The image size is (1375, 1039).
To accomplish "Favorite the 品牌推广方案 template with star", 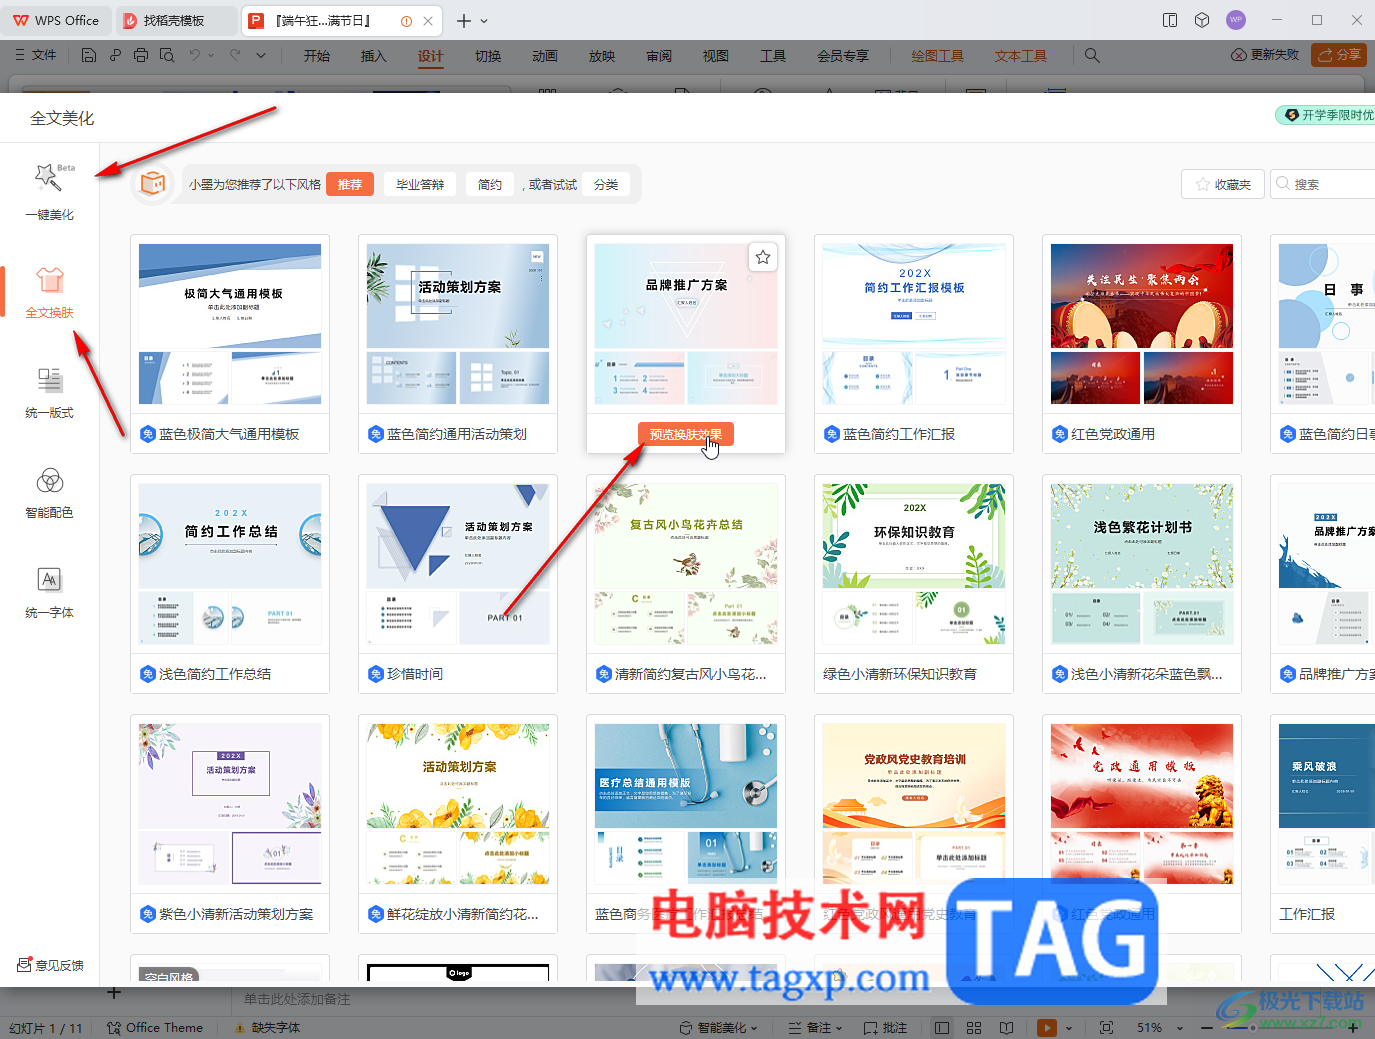I will tap(763, 257).
